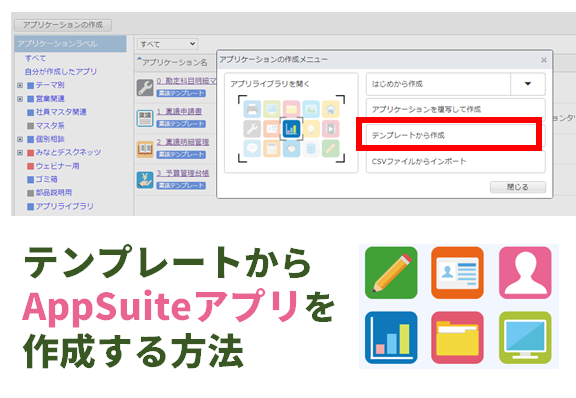Select the 社員マスタ関連 label
This screenshot has width=576, height=398.
pyautogui.click(x=61, y=112)
